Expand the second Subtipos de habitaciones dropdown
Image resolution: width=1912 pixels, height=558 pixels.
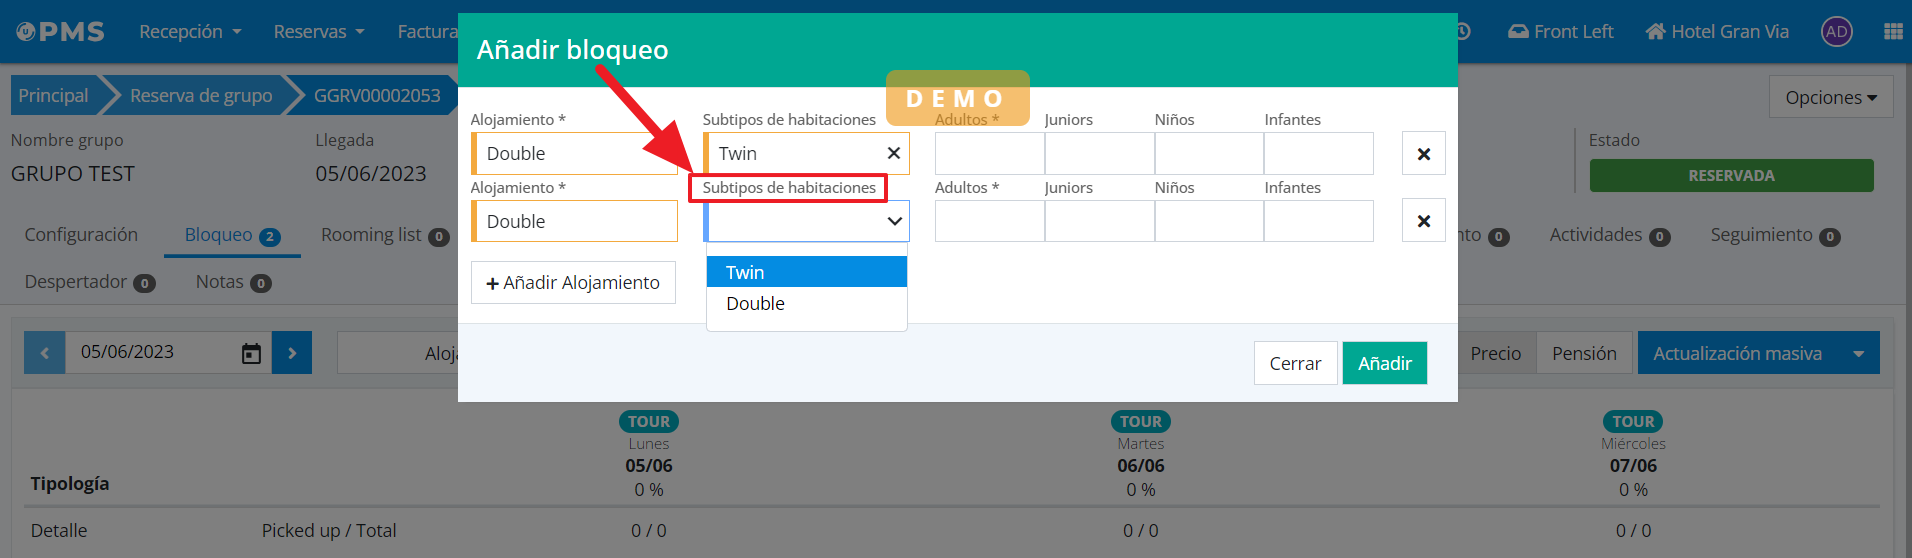pyautogui.click(x=806, y=221)
